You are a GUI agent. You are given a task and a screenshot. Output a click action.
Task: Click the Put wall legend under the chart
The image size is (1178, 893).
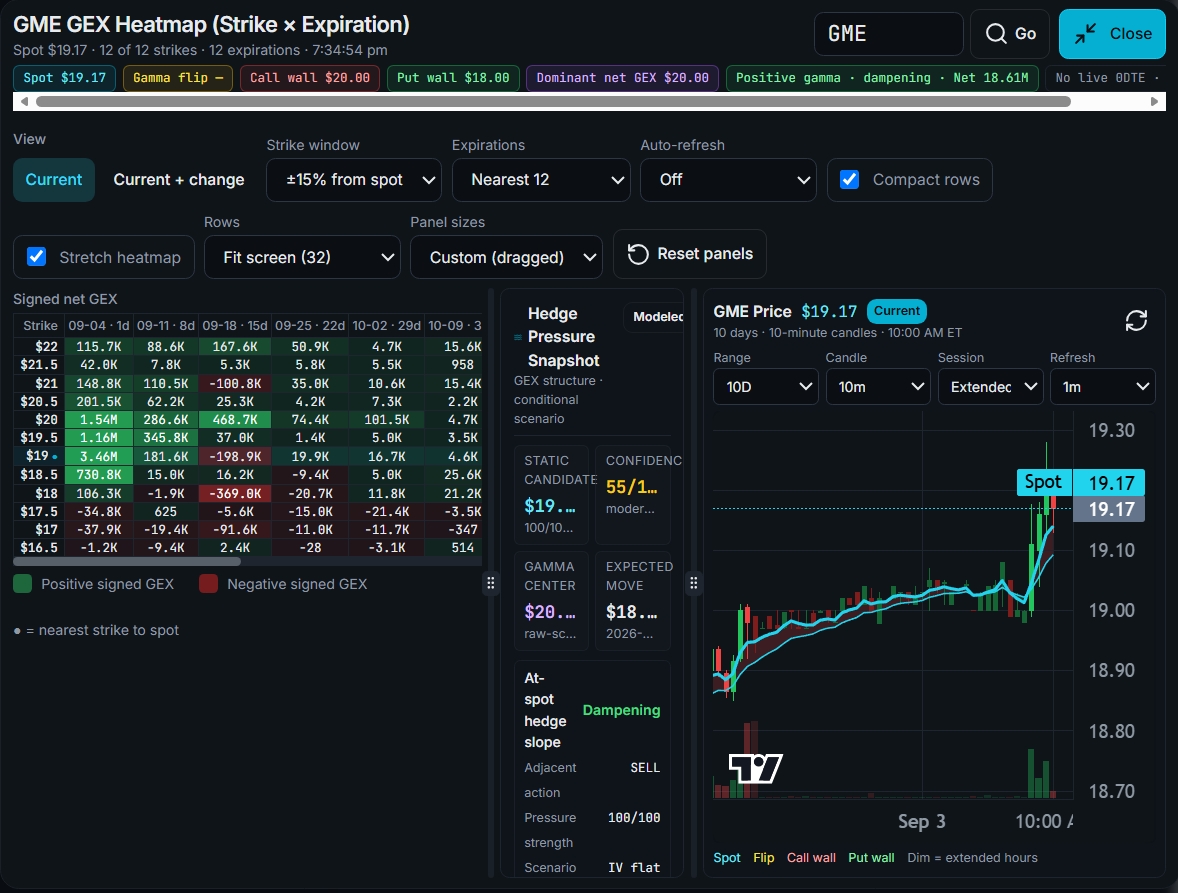tap(871, 858)
